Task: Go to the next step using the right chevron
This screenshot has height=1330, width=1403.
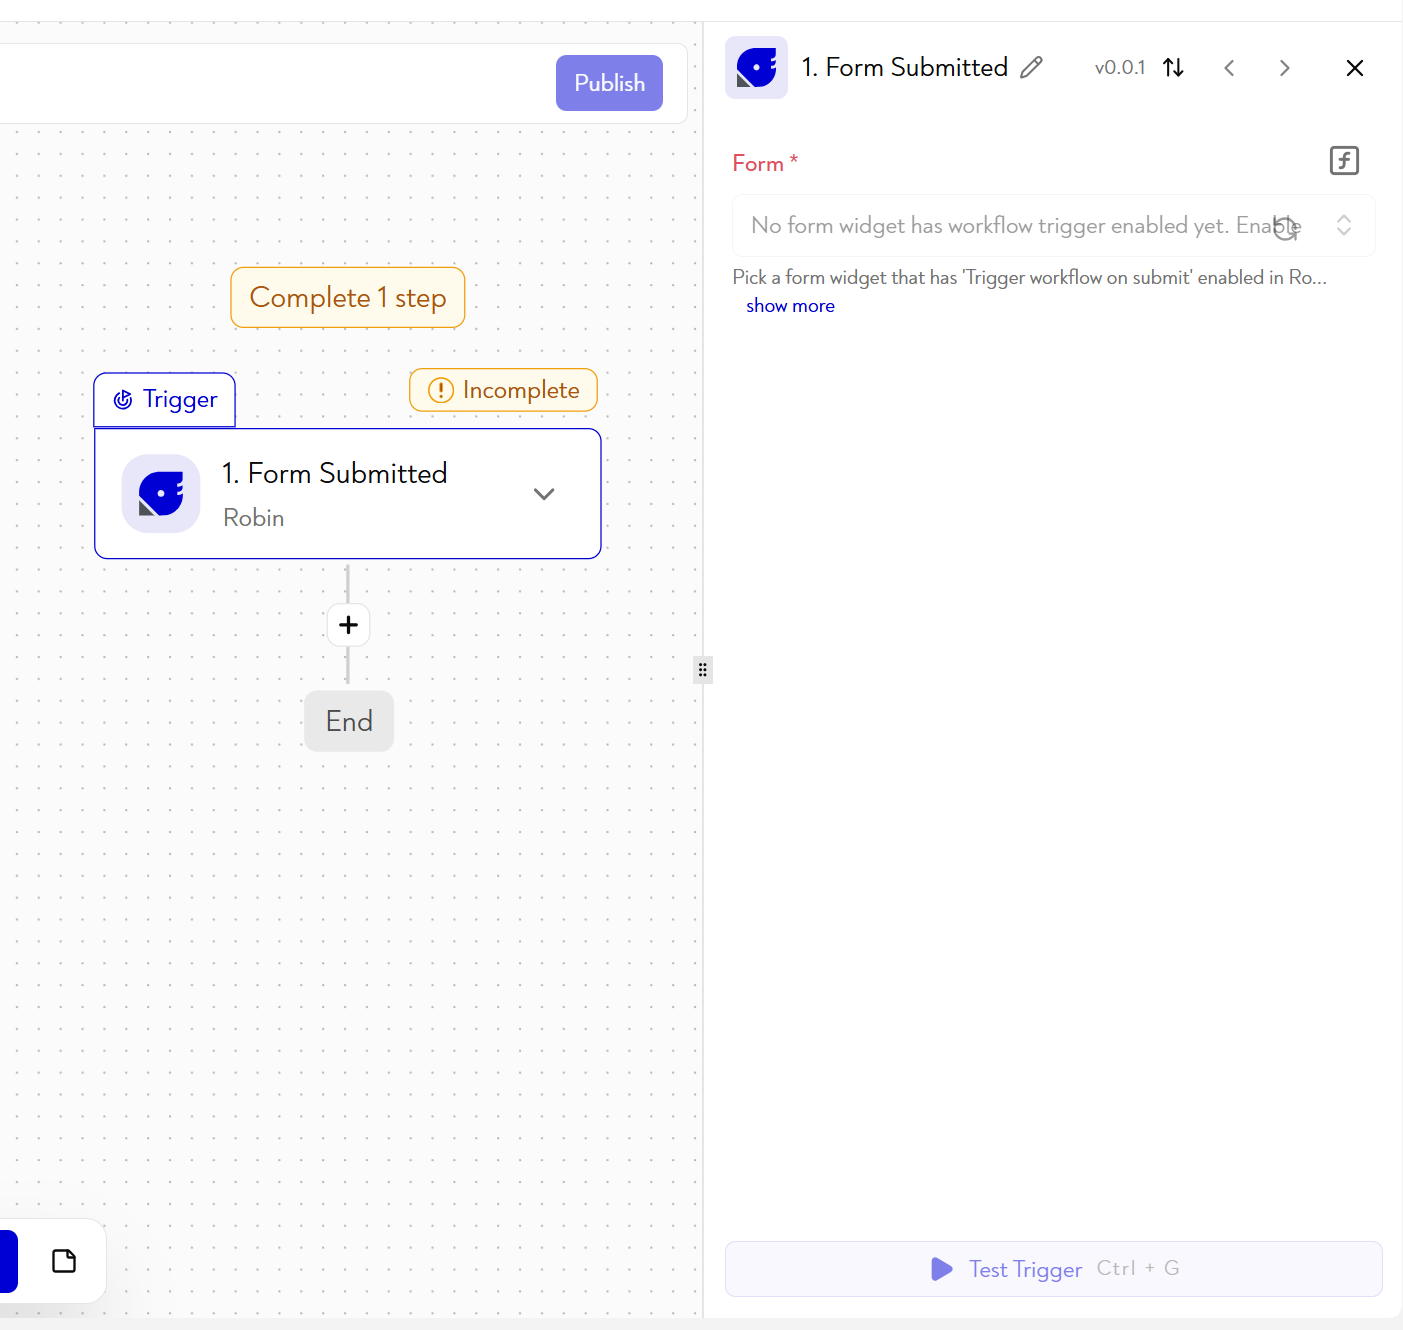Action: 1285,68
